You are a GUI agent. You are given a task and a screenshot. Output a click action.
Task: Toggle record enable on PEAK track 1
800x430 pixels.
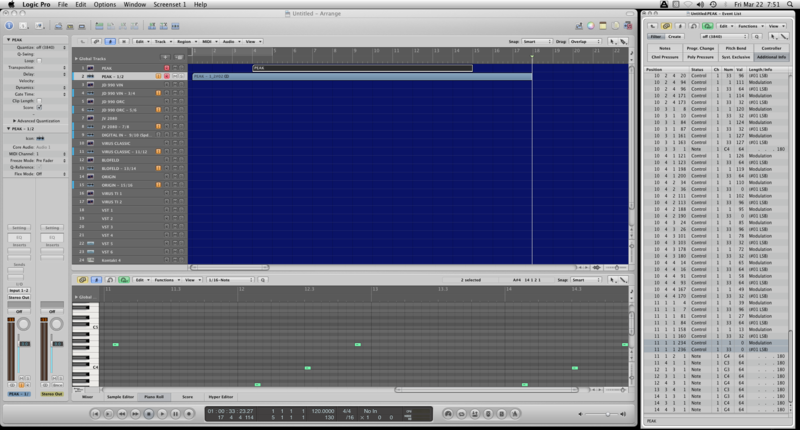click(x=166, y=68)
